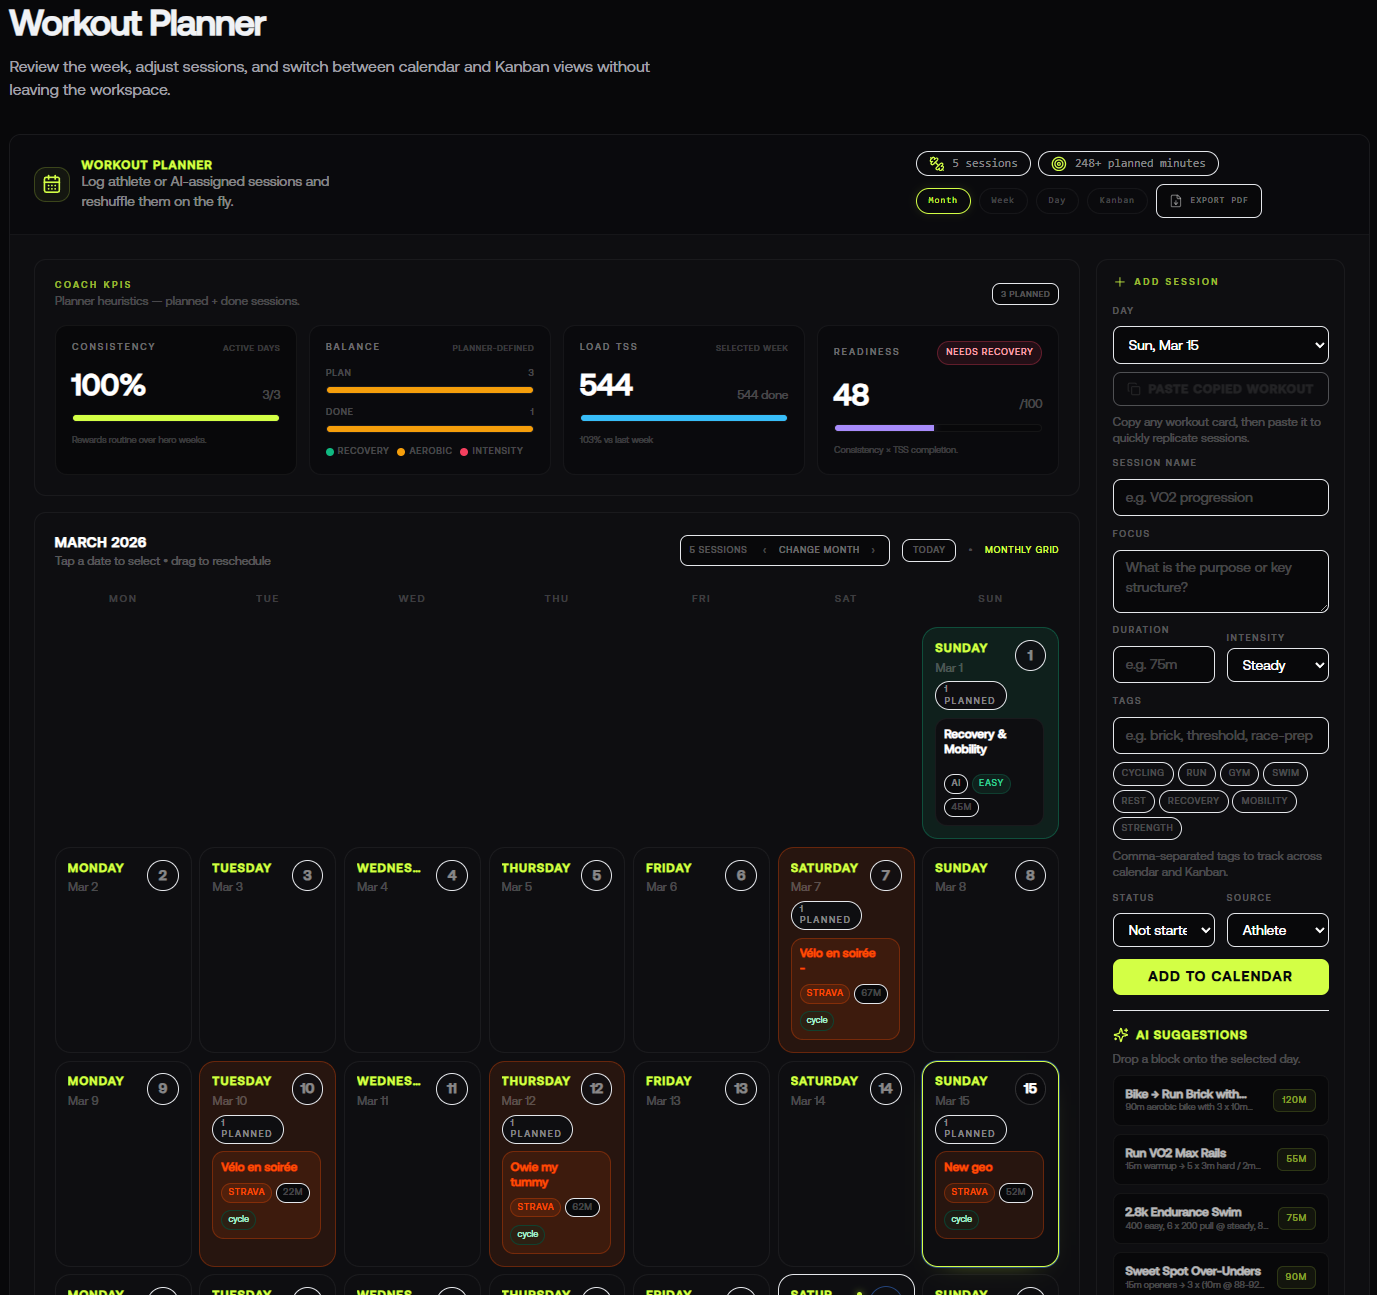Click the plus icon next to Add Session
1377x1295 pixels.
1120,282
